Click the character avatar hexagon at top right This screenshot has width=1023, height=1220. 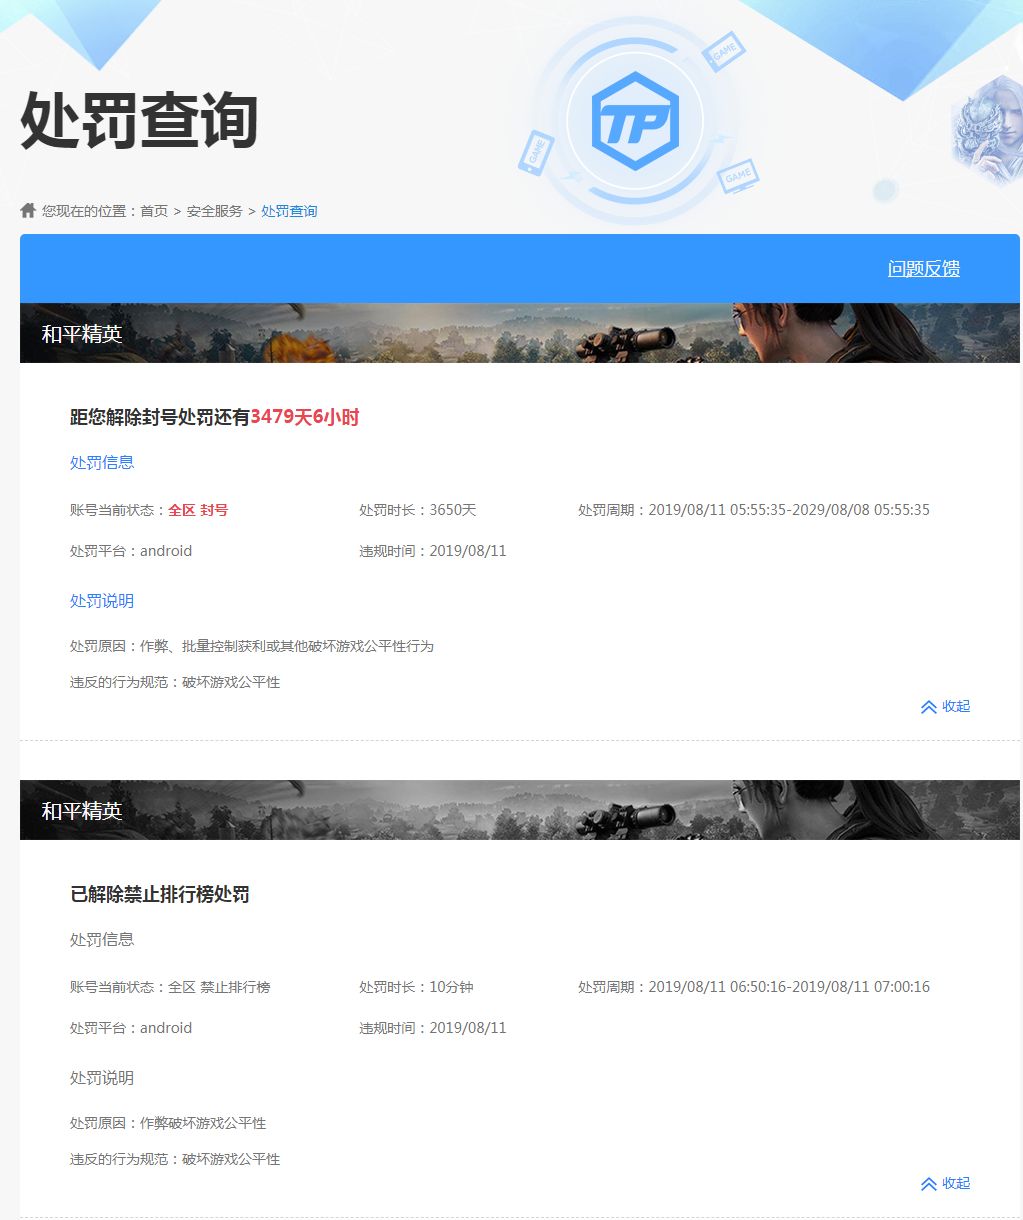point(986,130)
